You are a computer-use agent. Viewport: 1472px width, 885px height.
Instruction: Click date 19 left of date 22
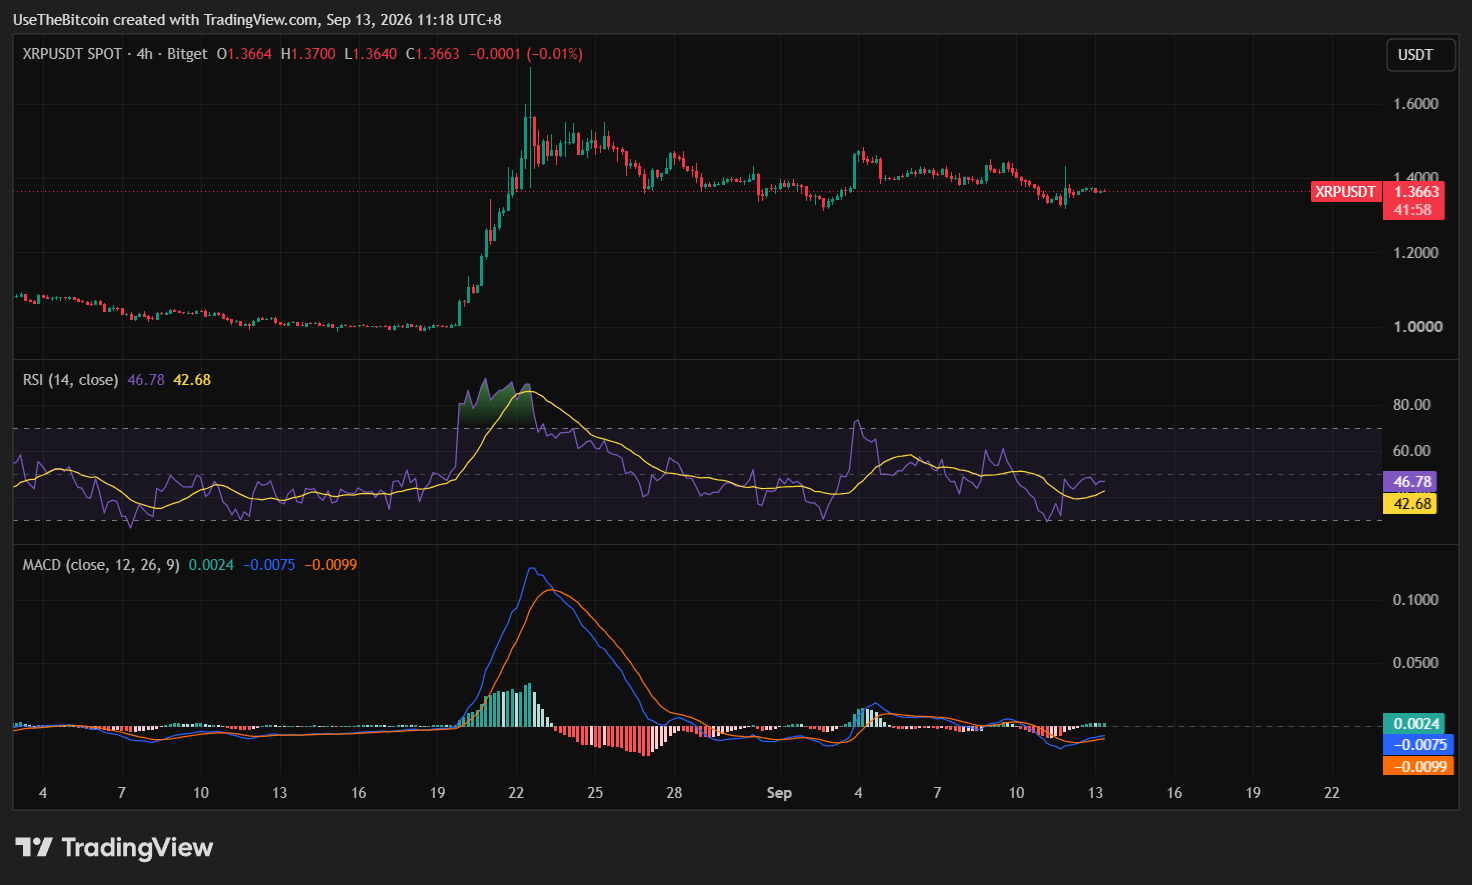pyautogui.click(x=437, y=793)
